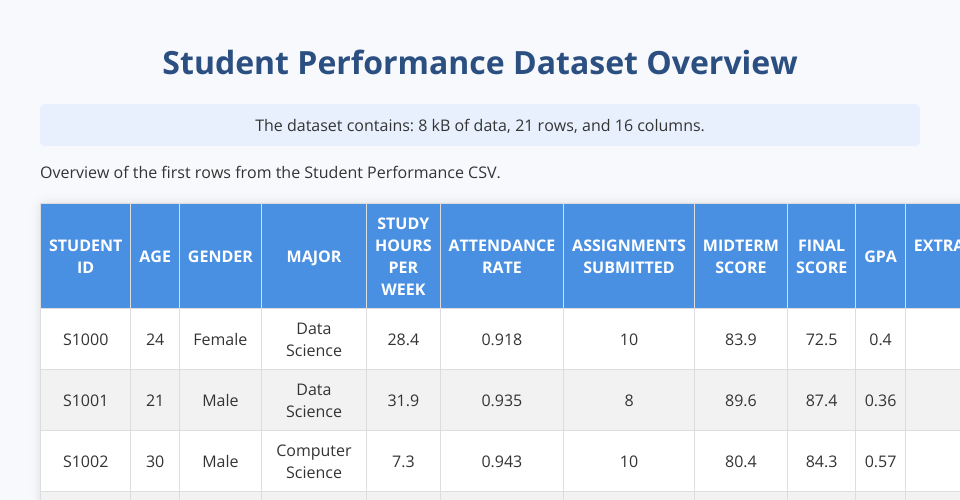Image resolution: width=960 pixels, height=500 pixels.
Task: Click the Assignments Submitted column header
Action: point(628,256)
